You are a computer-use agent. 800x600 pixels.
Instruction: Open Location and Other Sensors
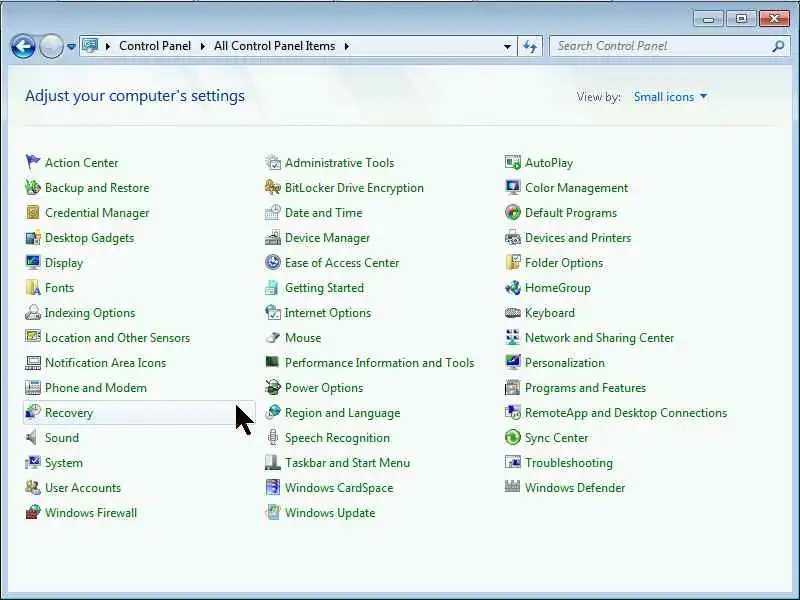(117, 337)
